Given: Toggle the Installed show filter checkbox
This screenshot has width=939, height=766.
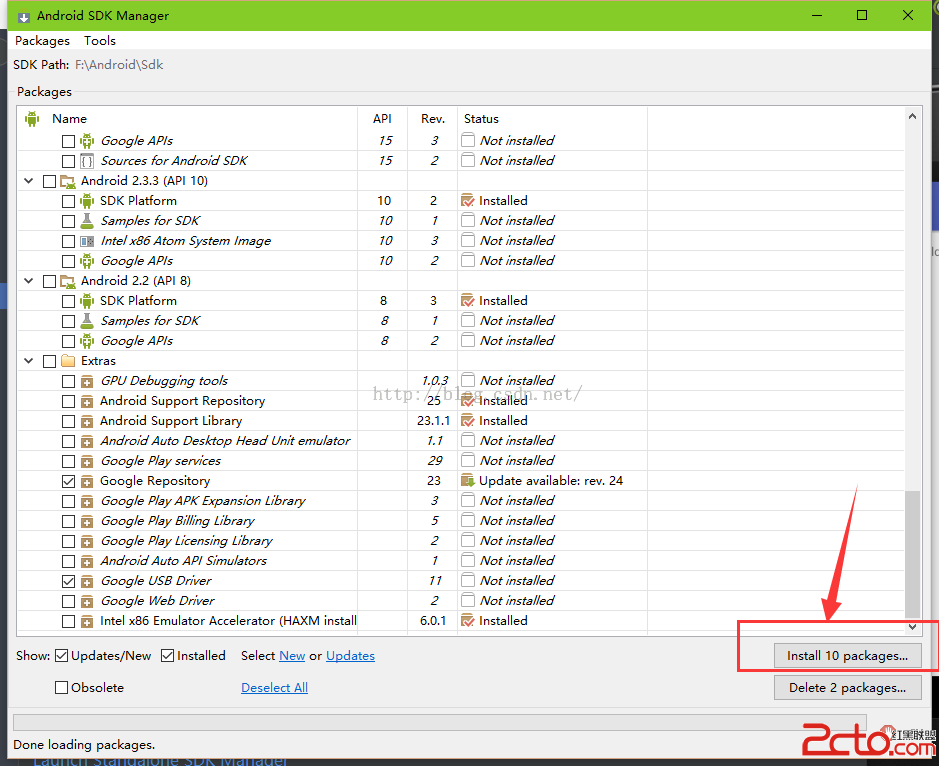Looking at the screenshot, I should 168,656.
